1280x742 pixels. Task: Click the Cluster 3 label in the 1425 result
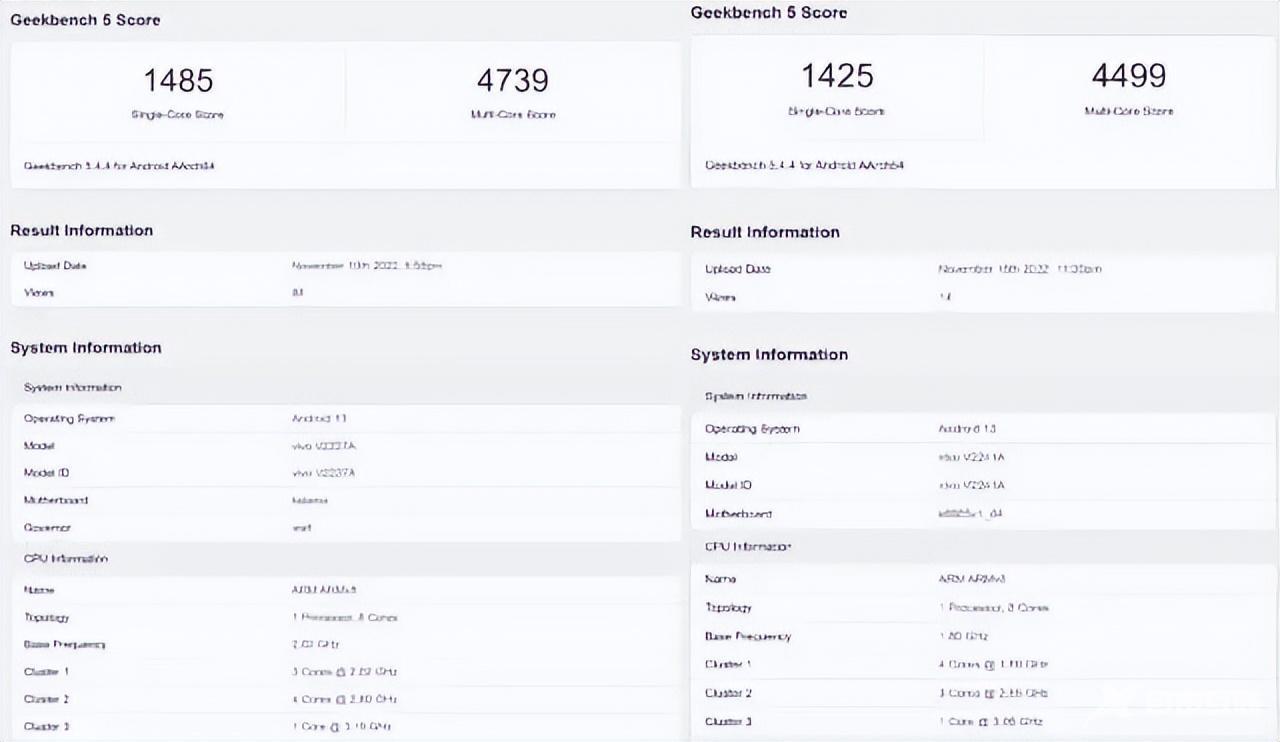point(729,721)
